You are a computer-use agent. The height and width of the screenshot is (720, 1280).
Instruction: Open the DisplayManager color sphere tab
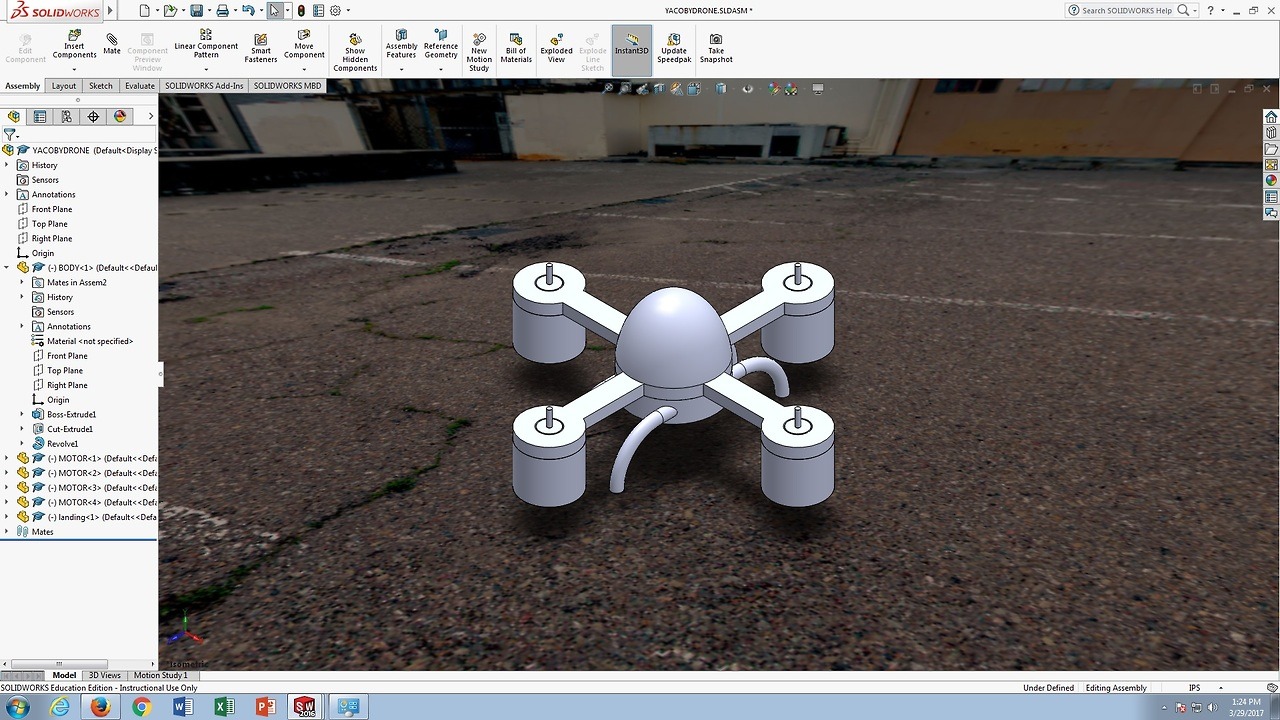coord(120,116)
